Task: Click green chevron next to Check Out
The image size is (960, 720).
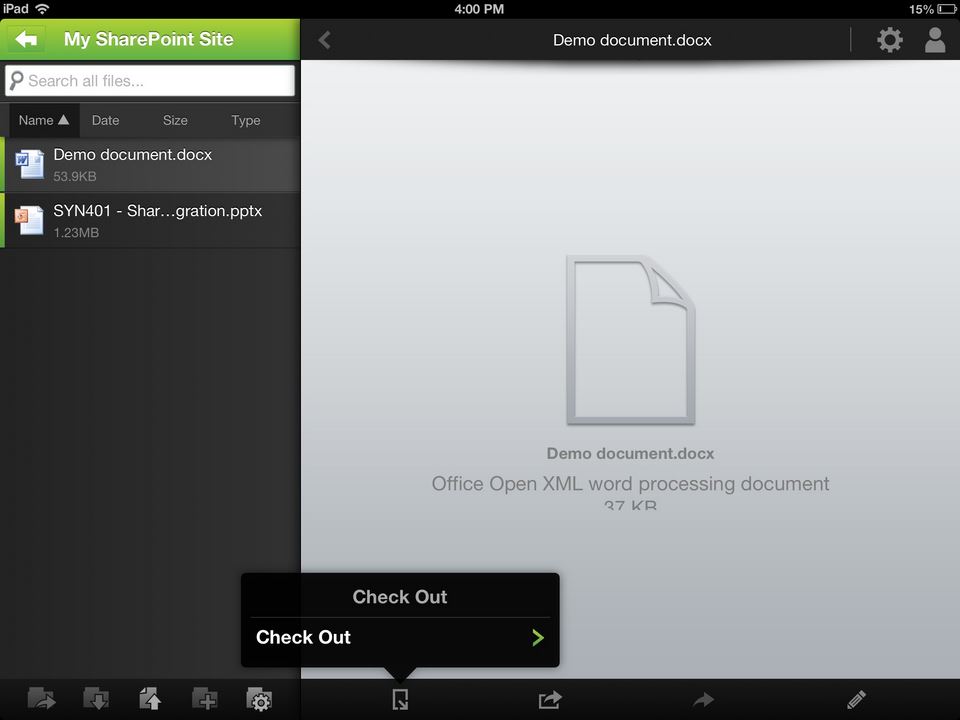Action: pos(538,638)
